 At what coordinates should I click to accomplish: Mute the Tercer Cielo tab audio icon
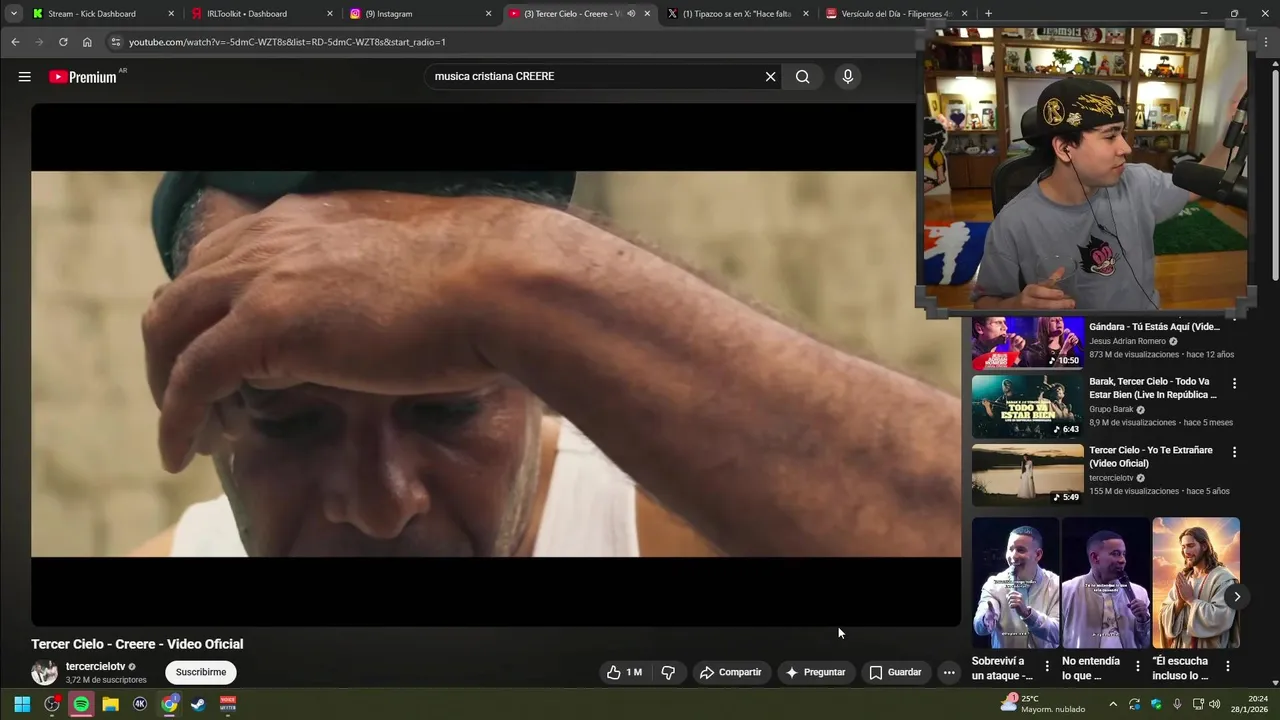(x=631, y=14)
